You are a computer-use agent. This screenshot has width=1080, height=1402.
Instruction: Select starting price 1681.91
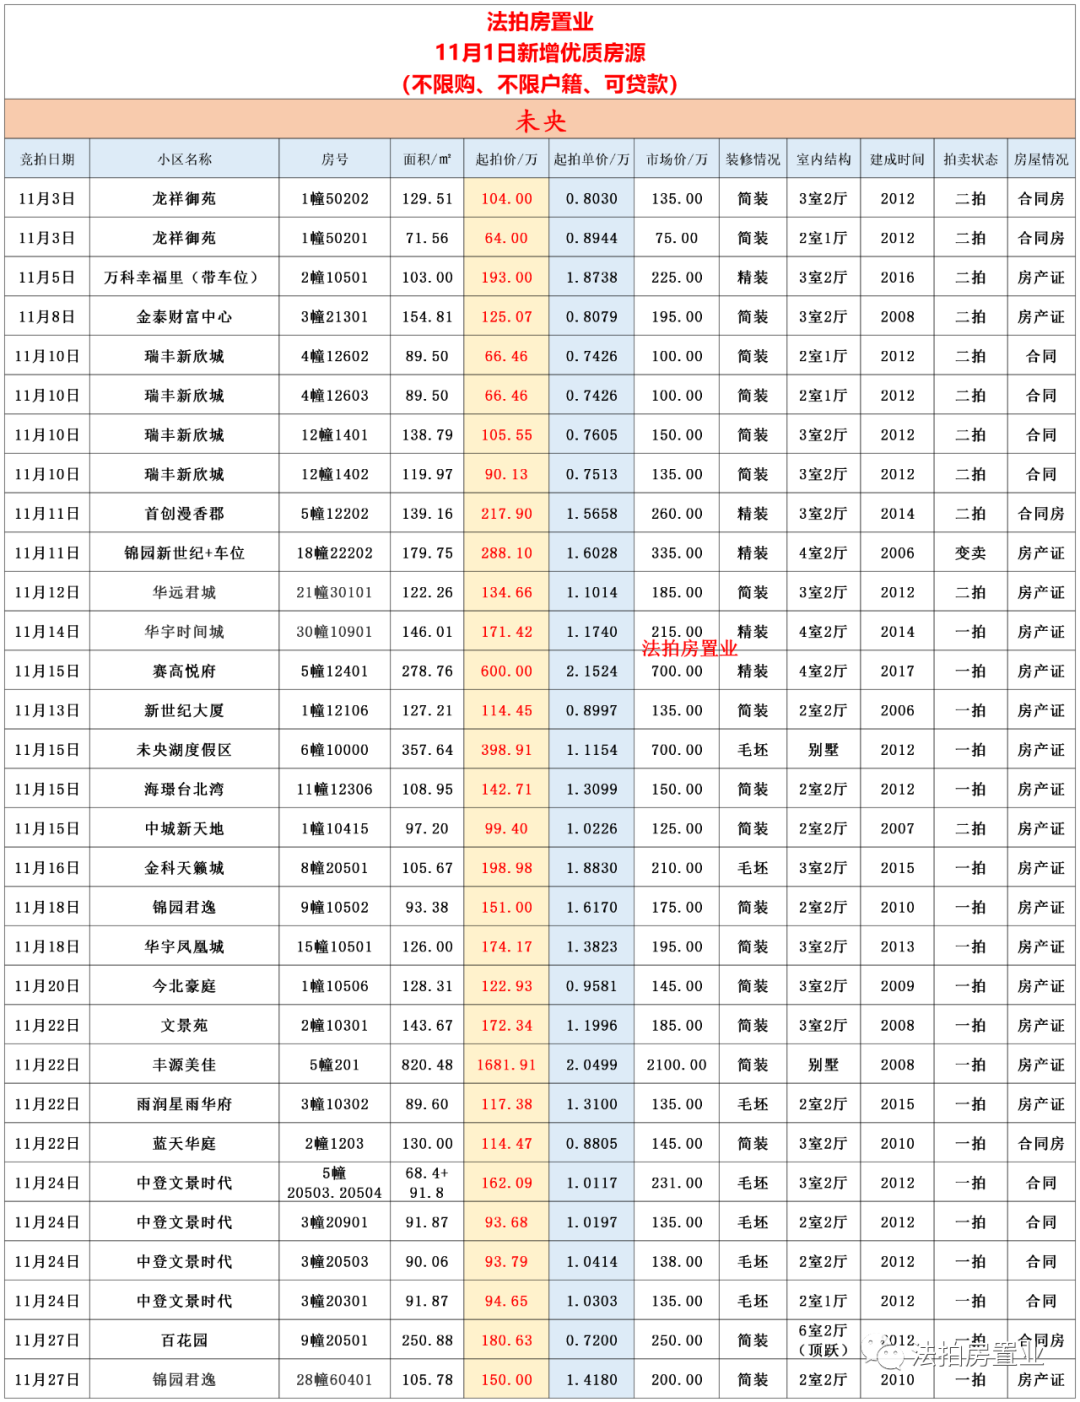point(506,1065)
